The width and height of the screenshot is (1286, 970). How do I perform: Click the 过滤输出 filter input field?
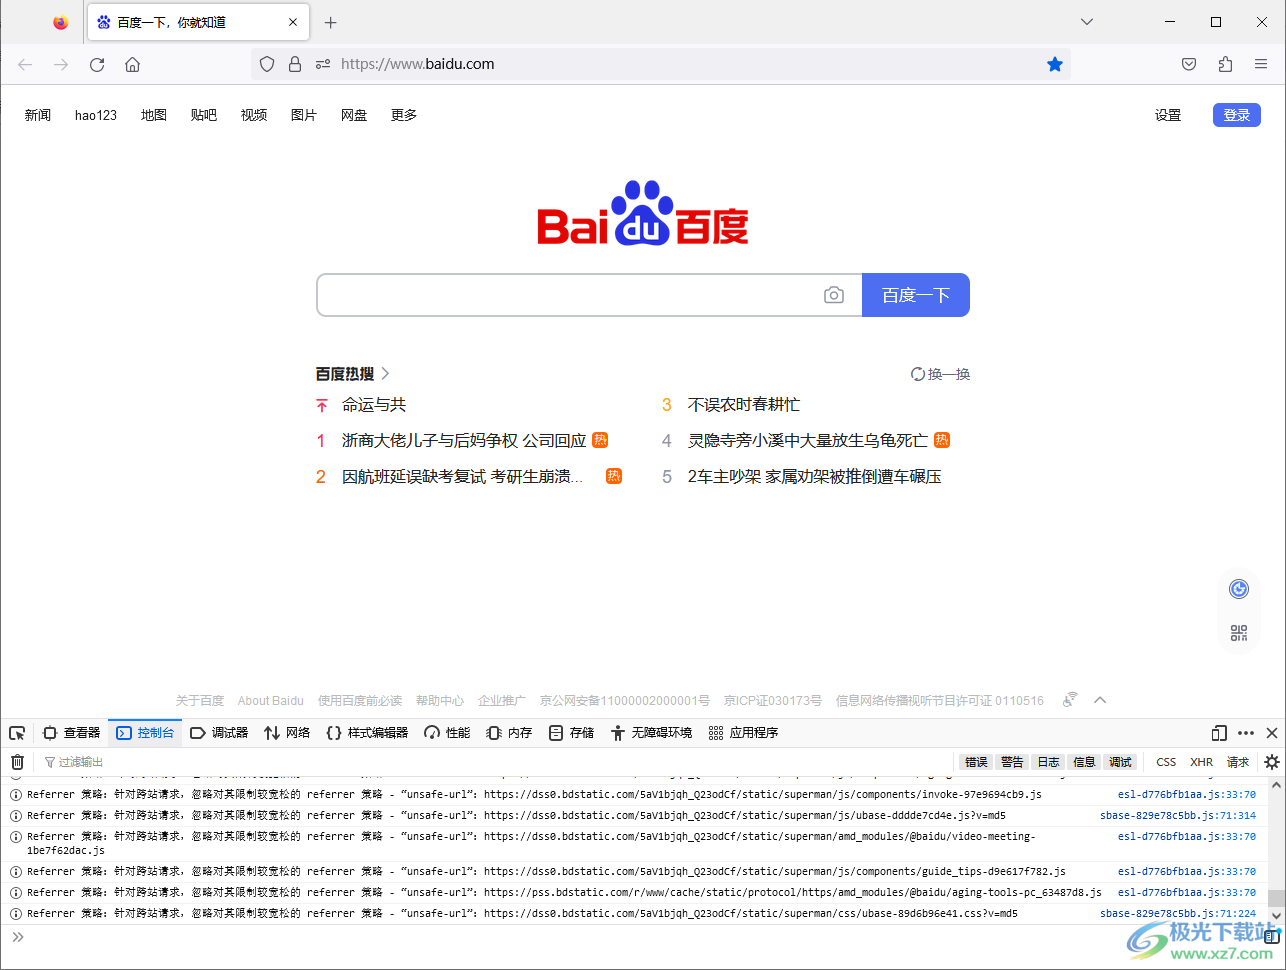(x=495, y=762)
